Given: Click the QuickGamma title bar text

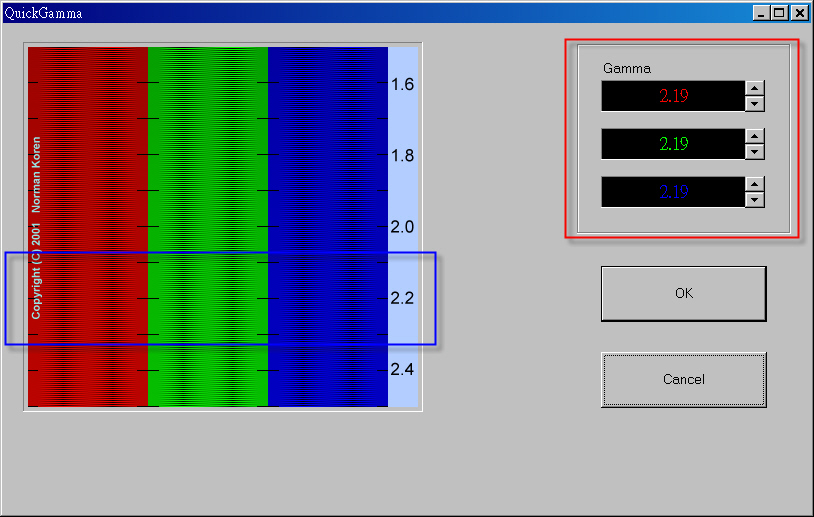Looking at the screenshot, I should click(43, 13).
